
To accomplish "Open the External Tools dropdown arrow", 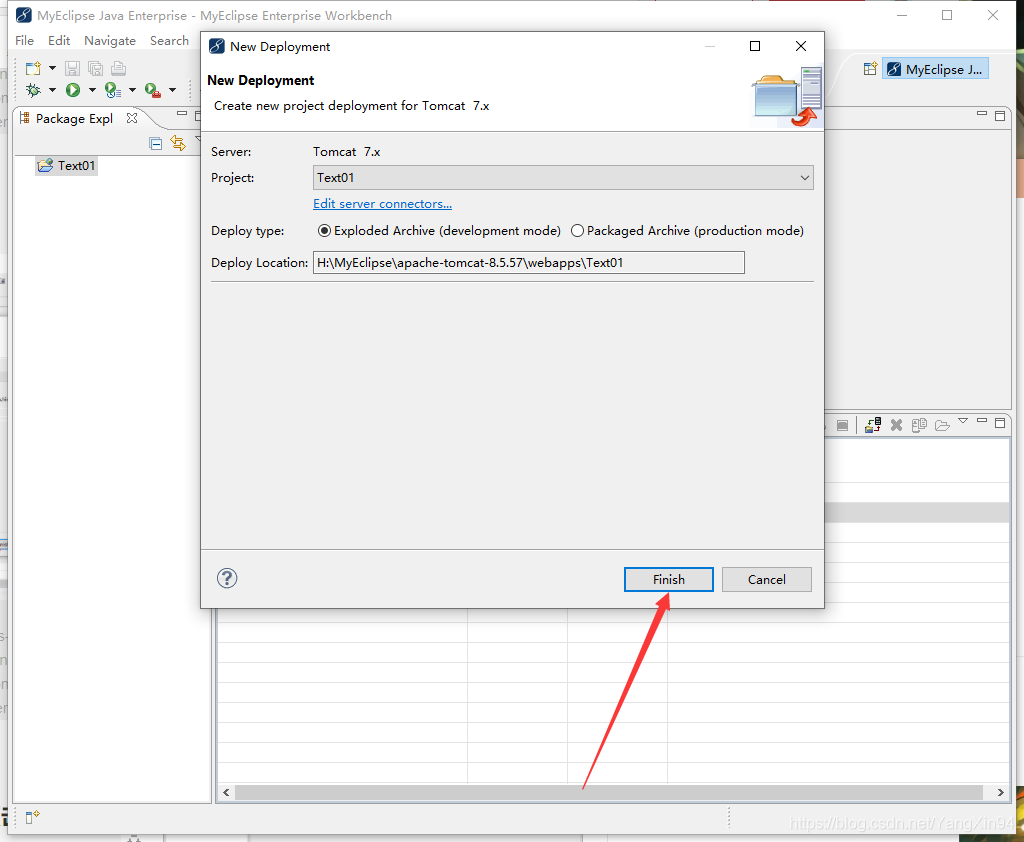I will coord(172,89).
